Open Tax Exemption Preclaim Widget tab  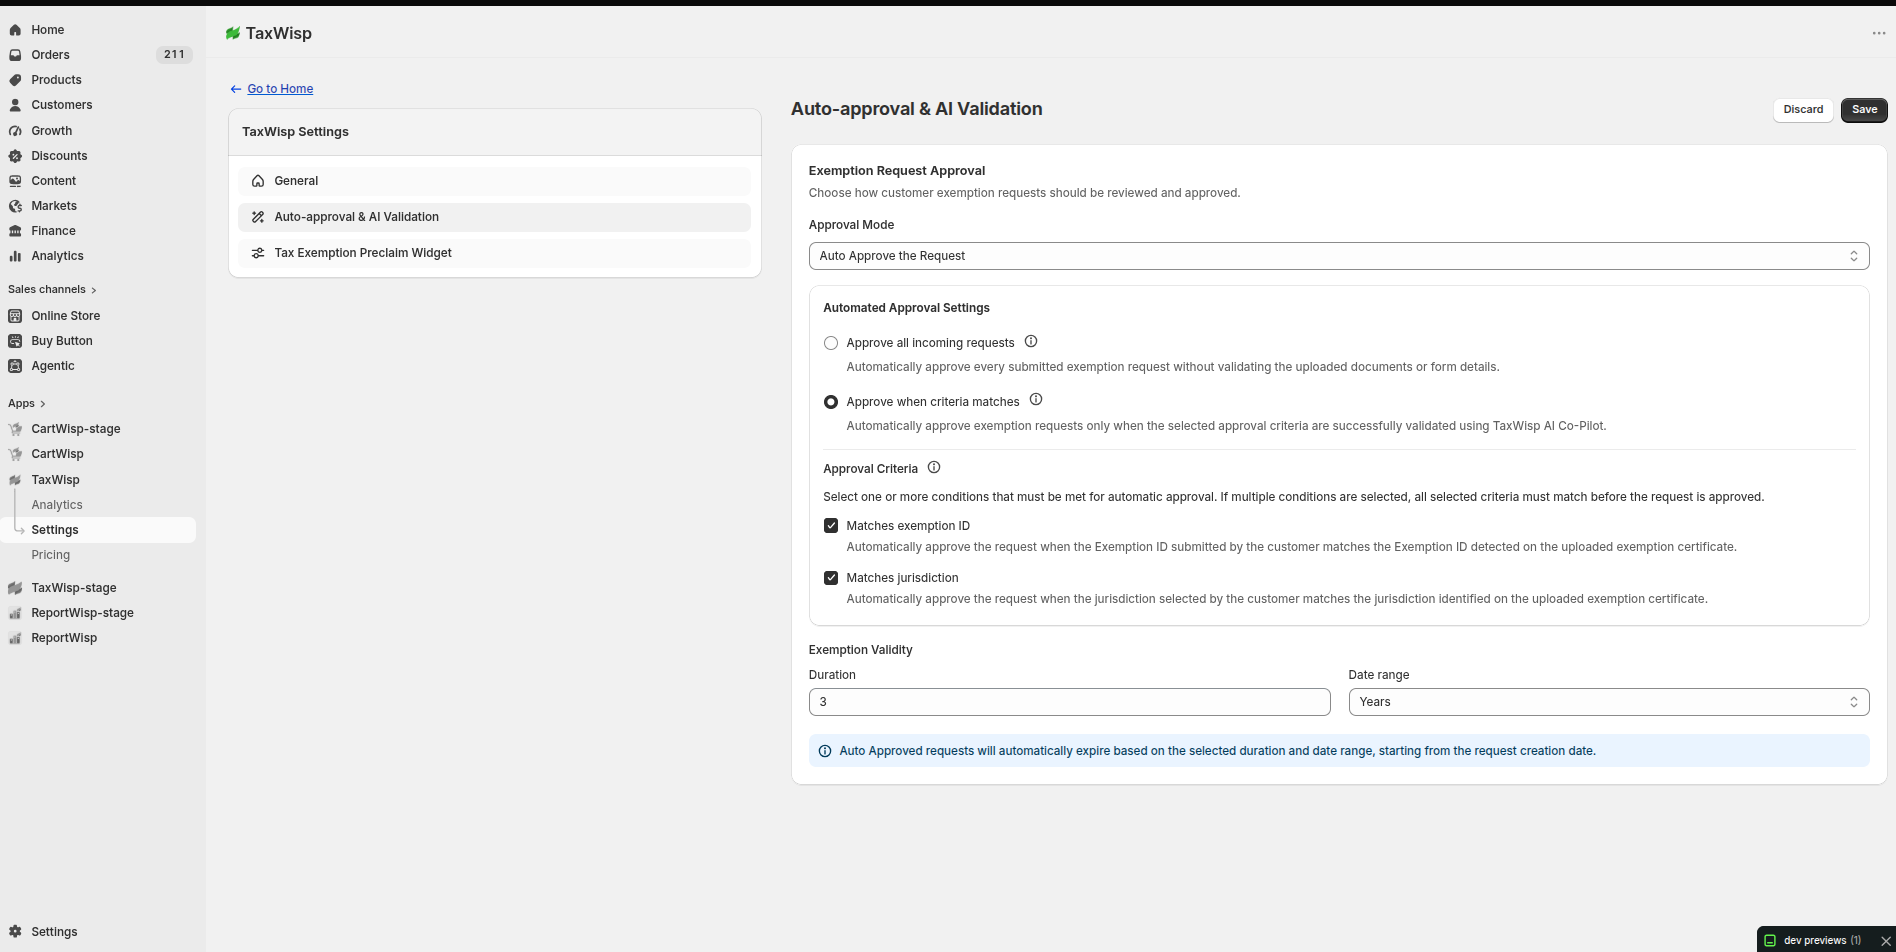point(494,253)
